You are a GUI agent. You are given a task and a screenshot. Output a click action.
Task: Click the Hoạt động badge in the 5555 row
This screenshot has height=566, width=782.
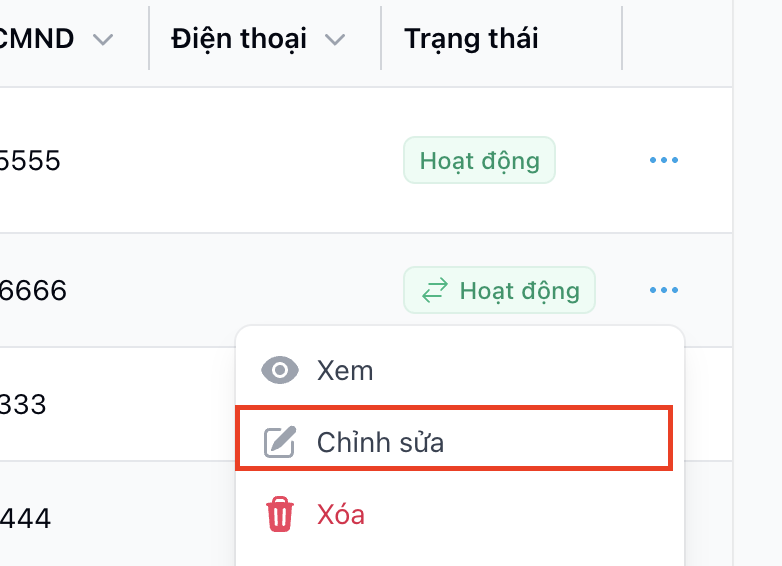coord(479,160)
